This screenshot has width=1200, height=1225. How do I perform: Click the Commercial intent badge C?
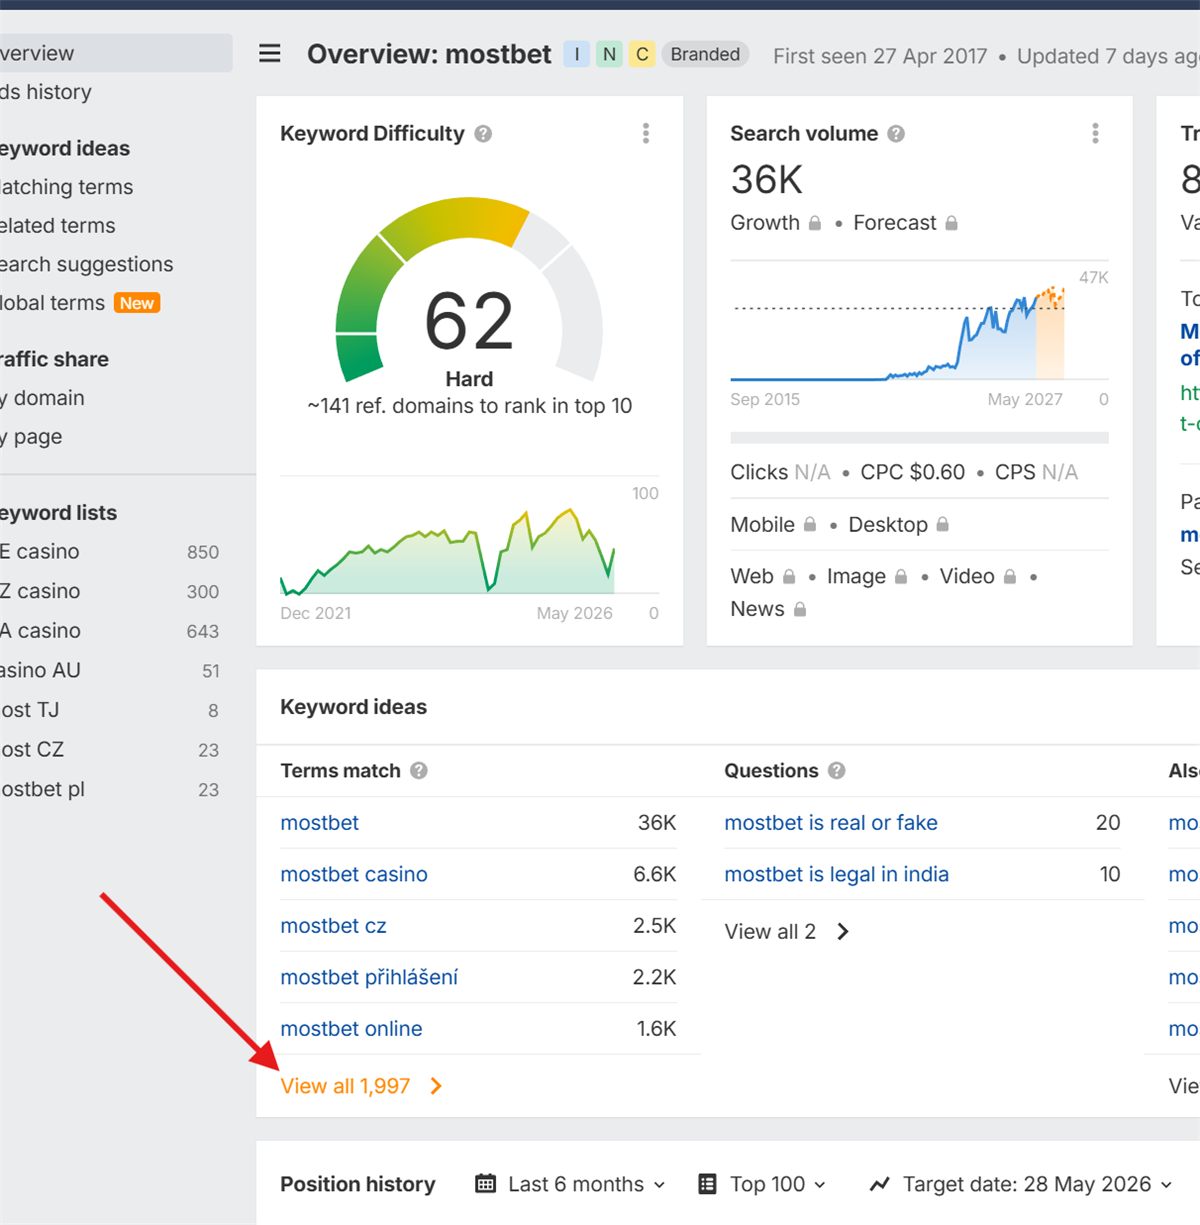pyautogui.click(x=642, y=54)
